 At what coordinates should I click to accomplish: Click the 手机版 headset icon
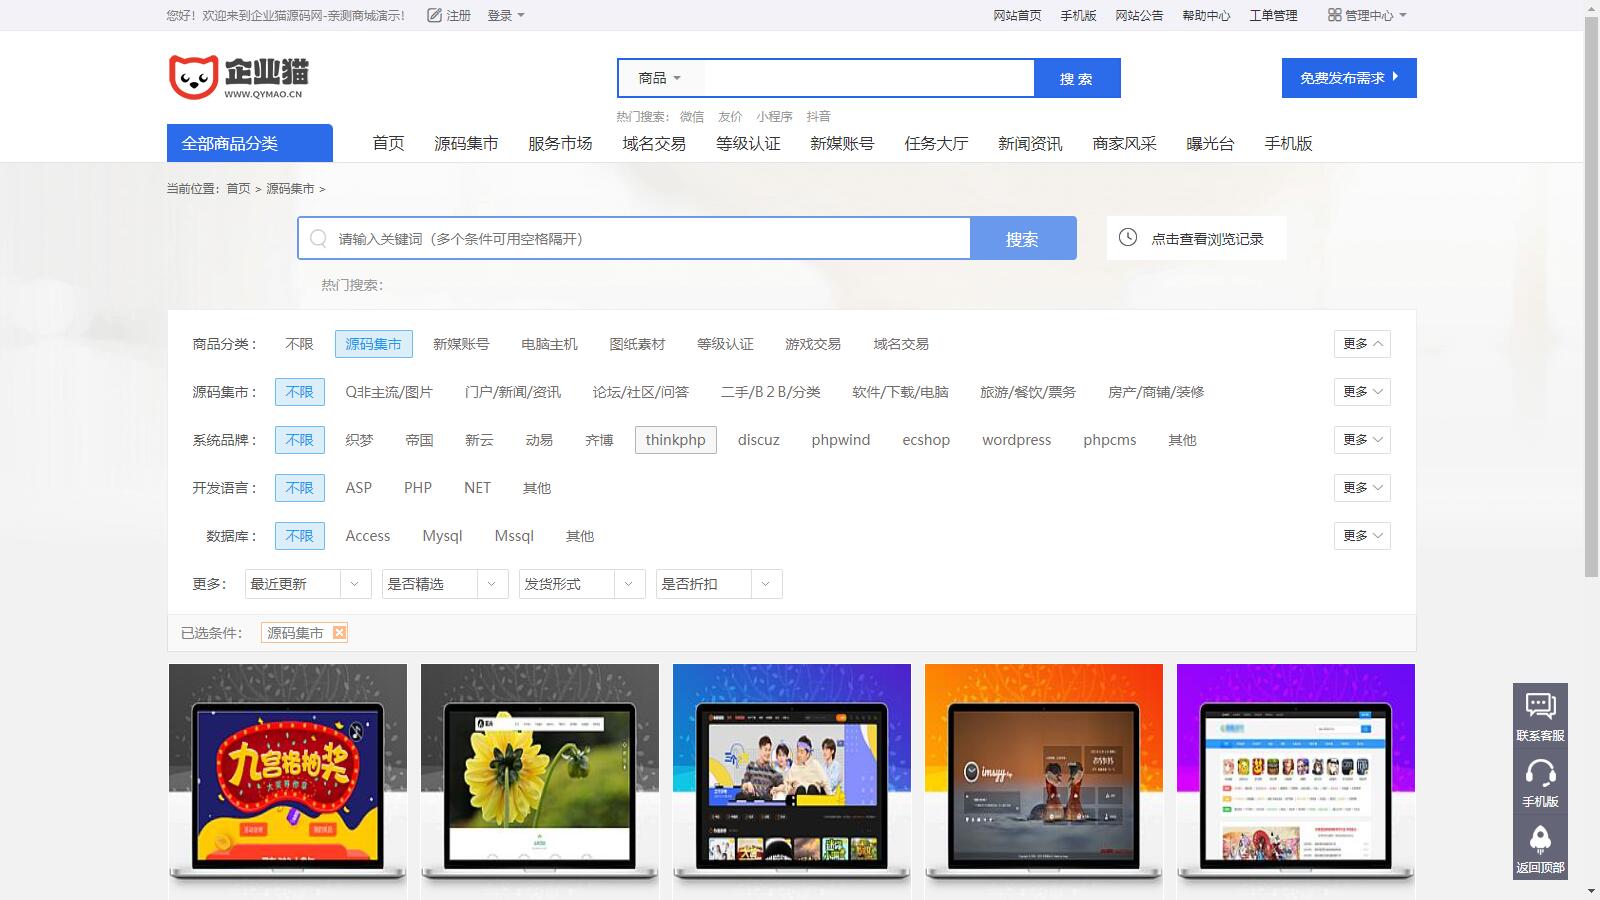coord(1540,773)
